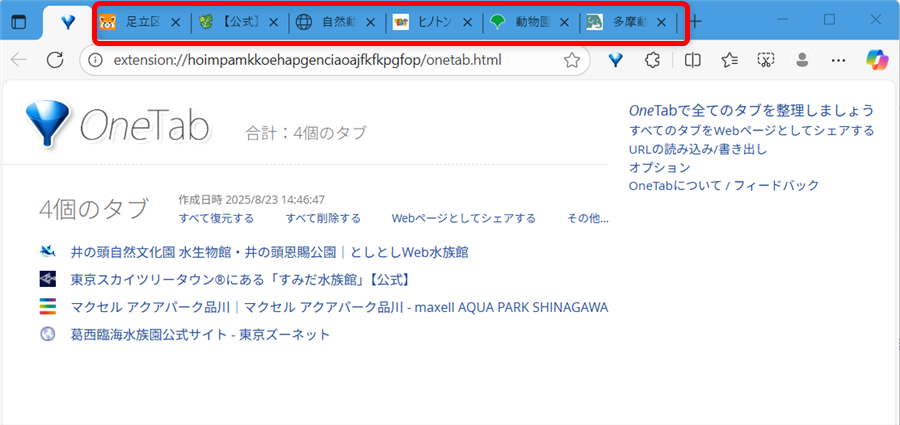Open the オプション link
The image size is (900, 425).
click(660, 168)
